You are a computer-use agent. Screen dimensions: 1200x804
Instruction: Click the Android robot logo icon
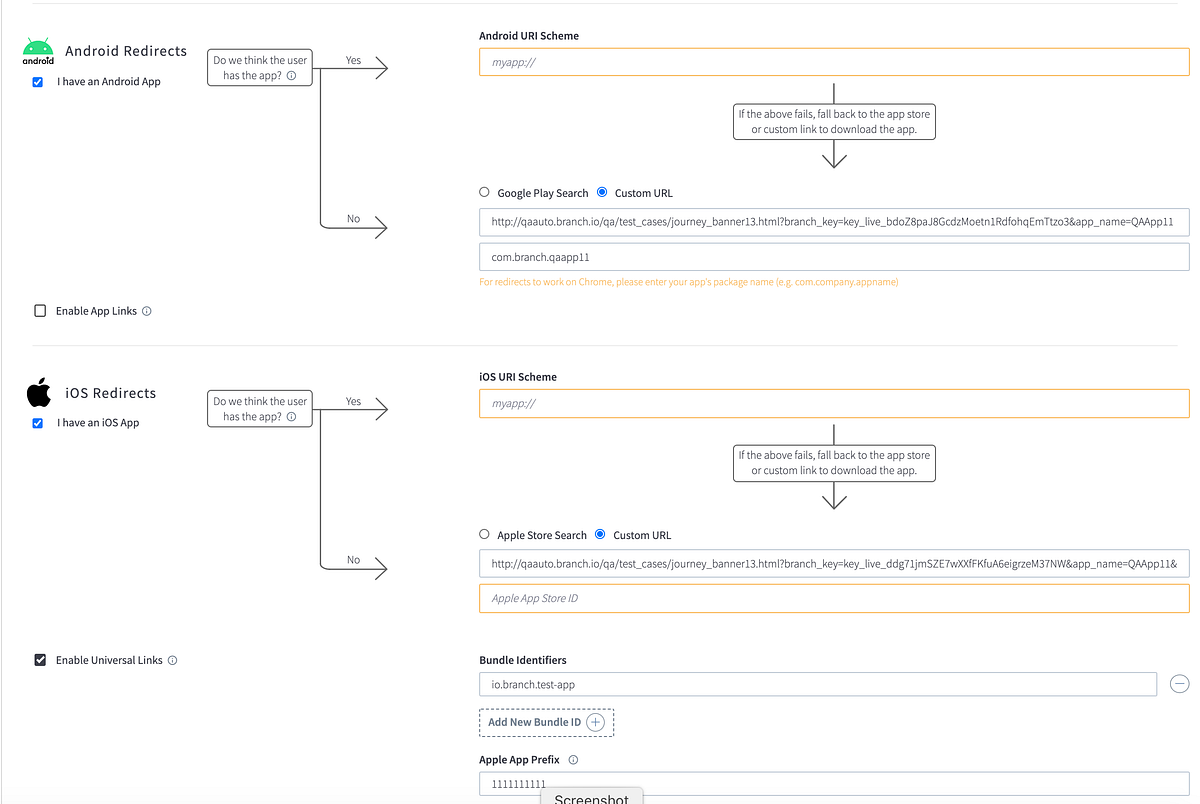[38, 47]
